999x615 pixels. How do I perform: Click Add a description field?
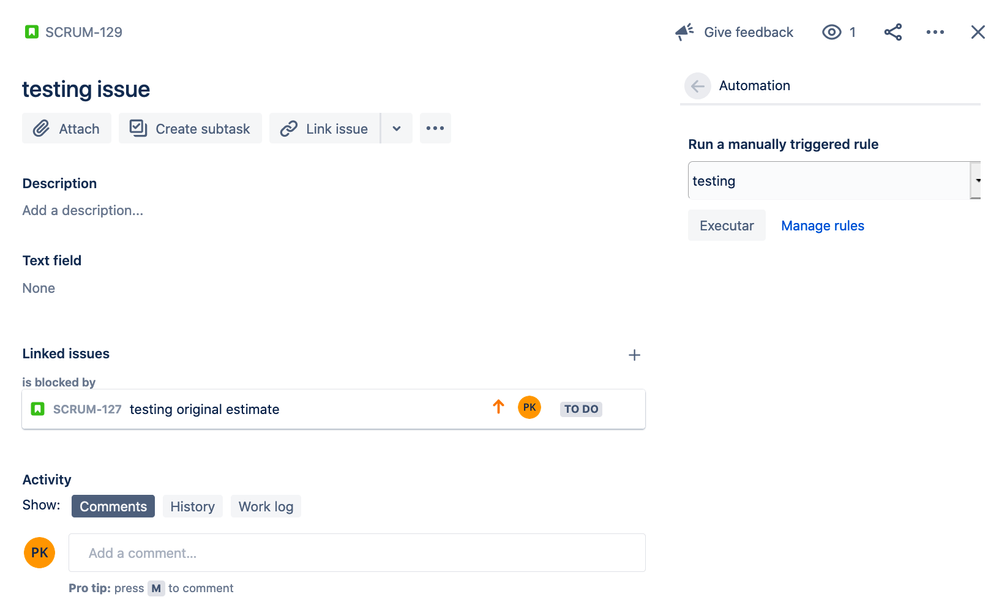83,210
